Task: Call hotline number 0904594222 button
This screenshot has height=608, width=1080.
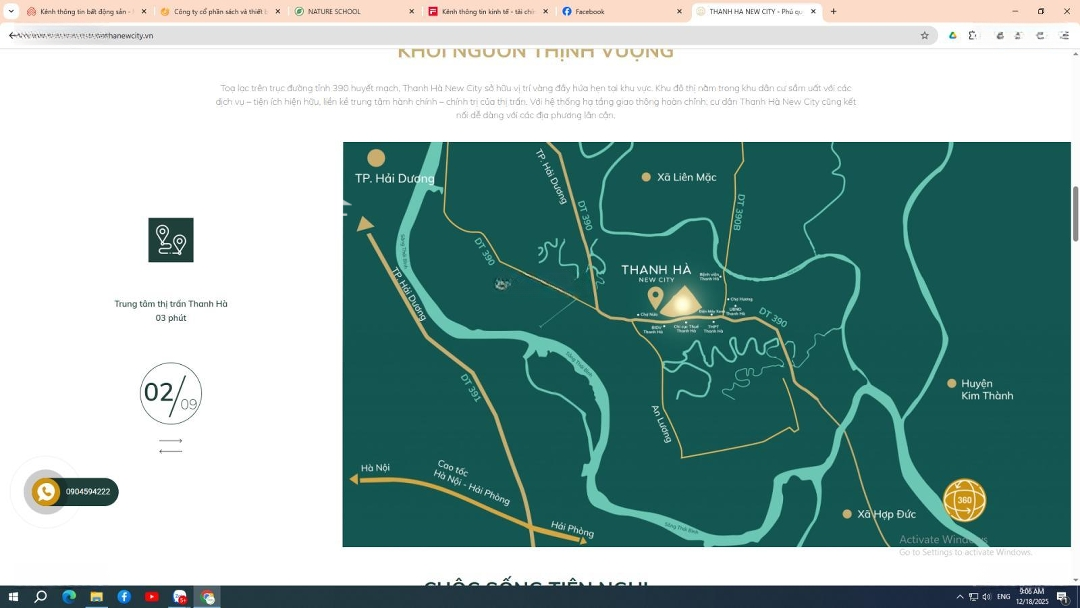Action: click(x=88, y=492)
